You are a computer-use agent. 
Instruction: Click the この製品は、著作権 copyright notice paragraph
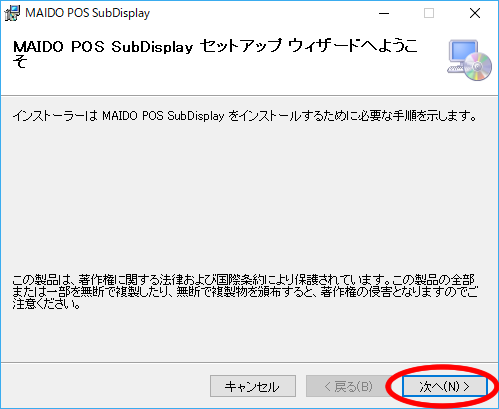click(x=245, y=292)
